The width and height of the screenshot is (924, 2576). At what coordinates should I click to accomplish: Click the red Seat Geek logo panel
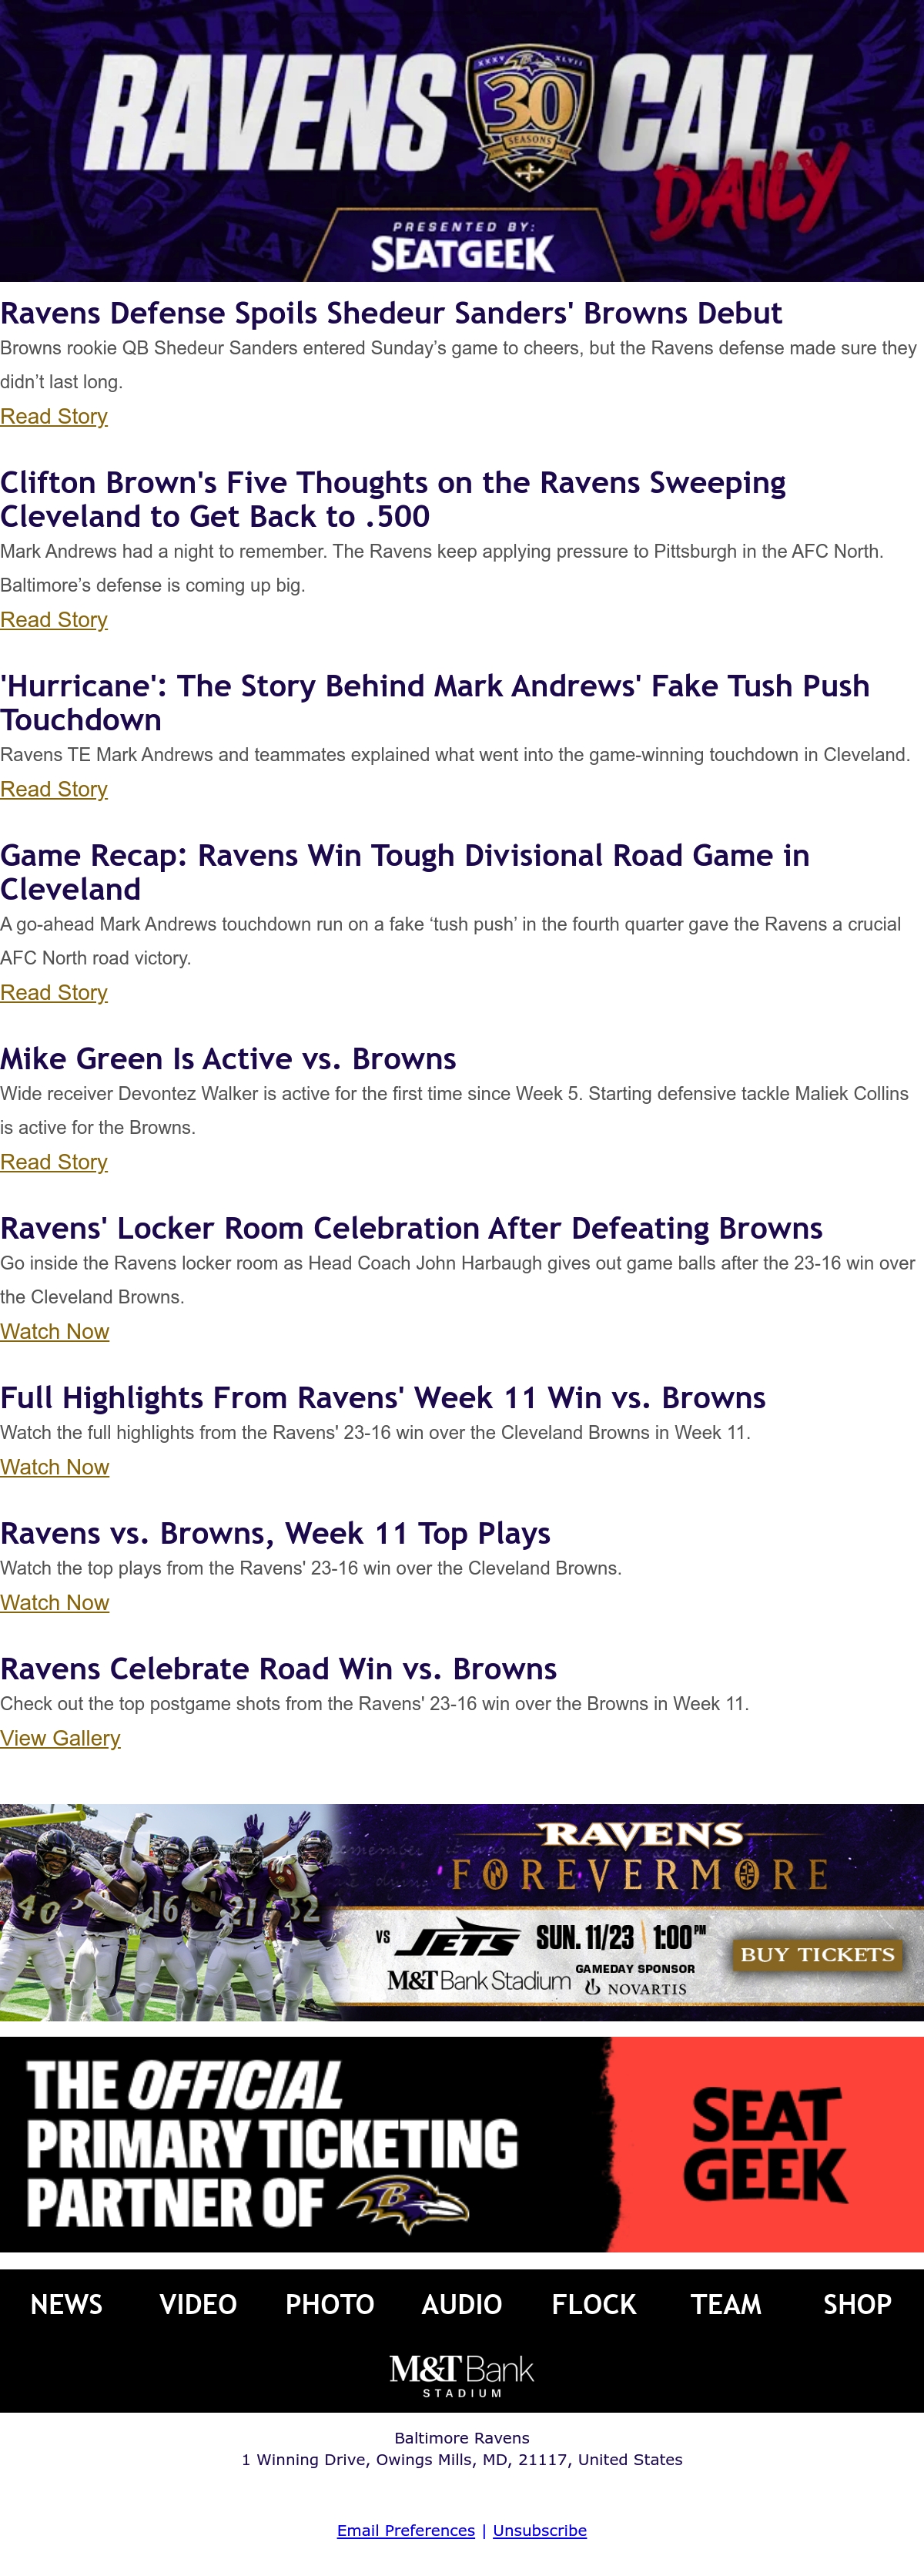point(766,2145)
